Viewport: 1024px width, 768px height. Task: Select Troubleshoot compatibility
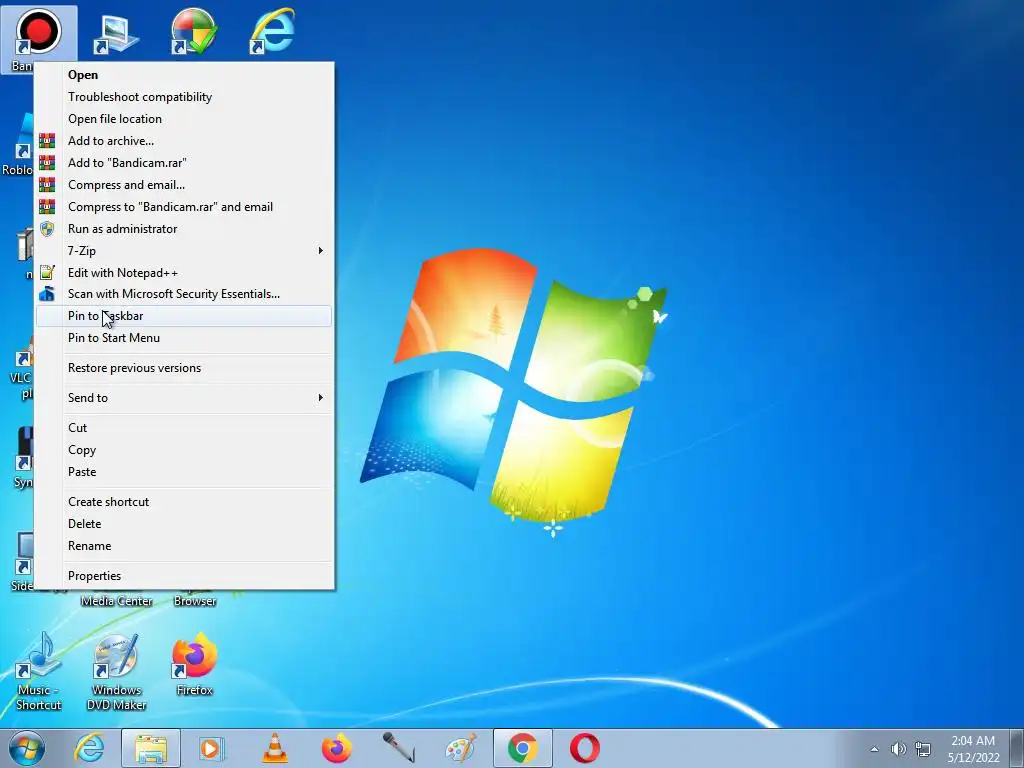coord(184,97)
